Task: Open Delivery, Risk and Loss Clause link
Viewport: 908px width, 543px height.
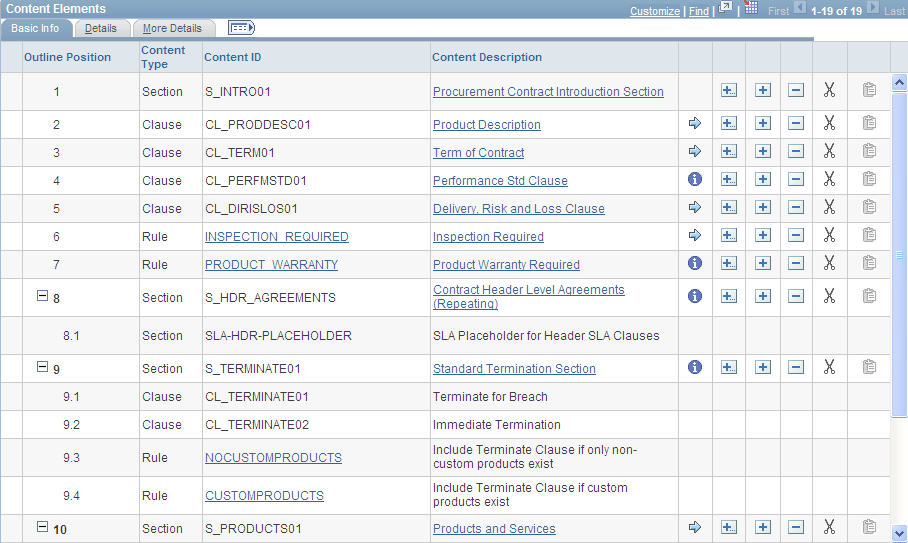Action: pos(519,208)
